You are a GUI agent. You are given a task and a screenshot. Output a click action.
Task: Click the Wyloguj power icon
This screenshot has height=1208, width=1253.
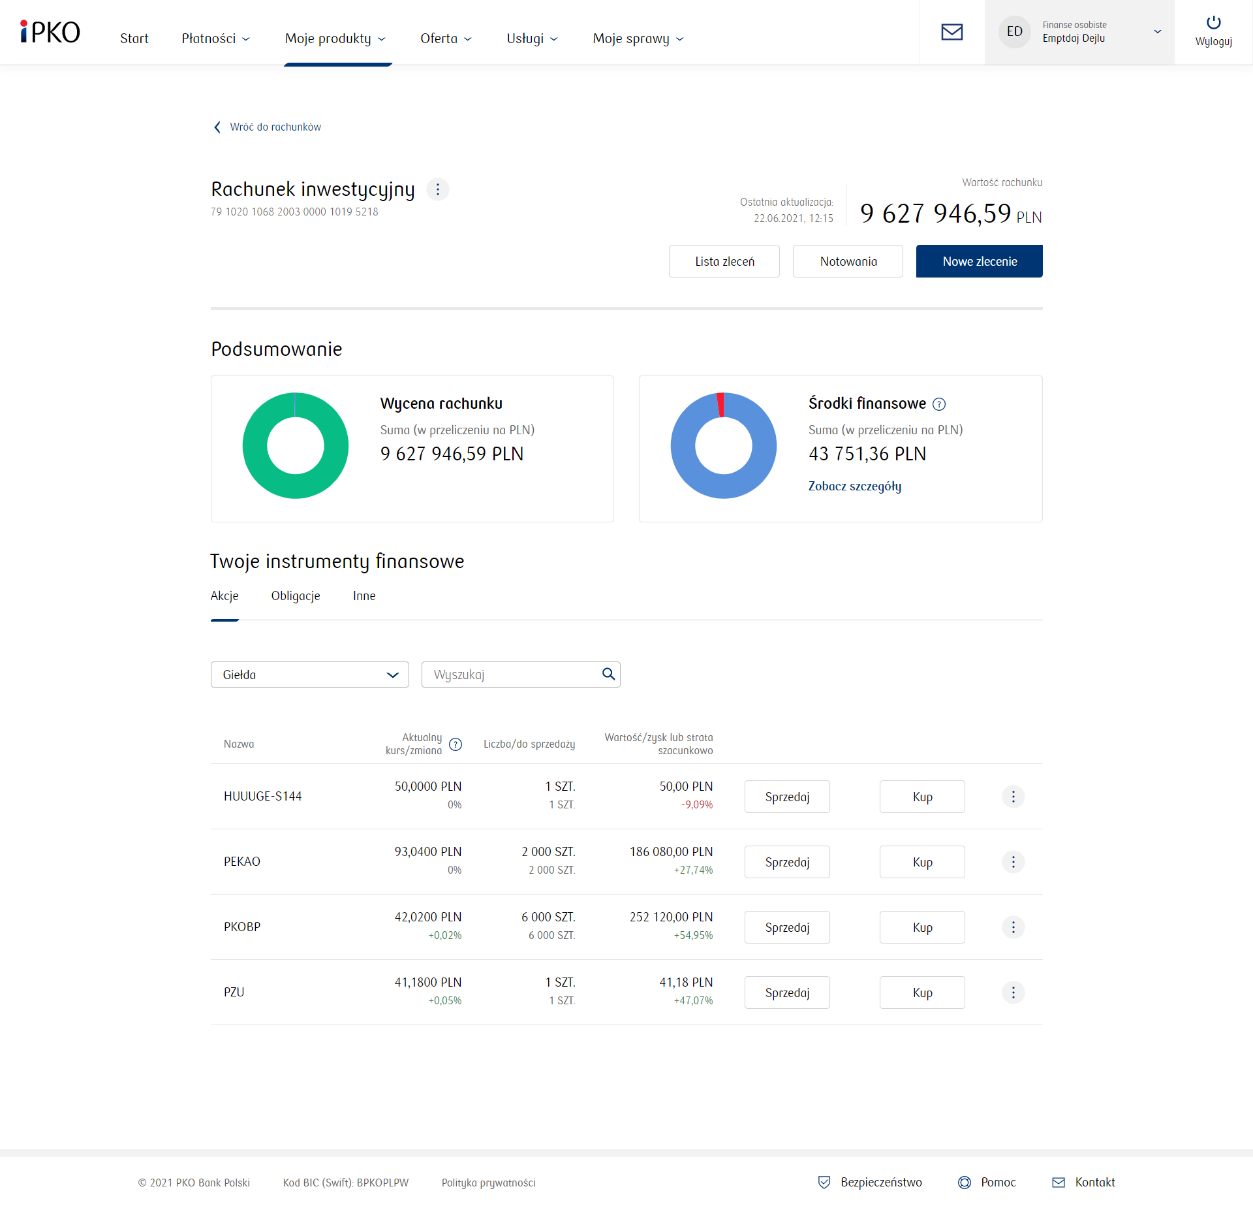pos(1214,23)
